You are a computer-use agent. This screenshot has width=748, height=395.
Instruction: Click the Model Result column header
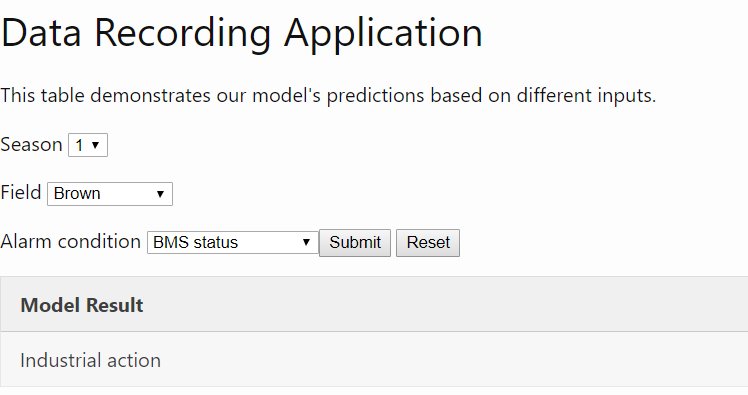(82, 305)
